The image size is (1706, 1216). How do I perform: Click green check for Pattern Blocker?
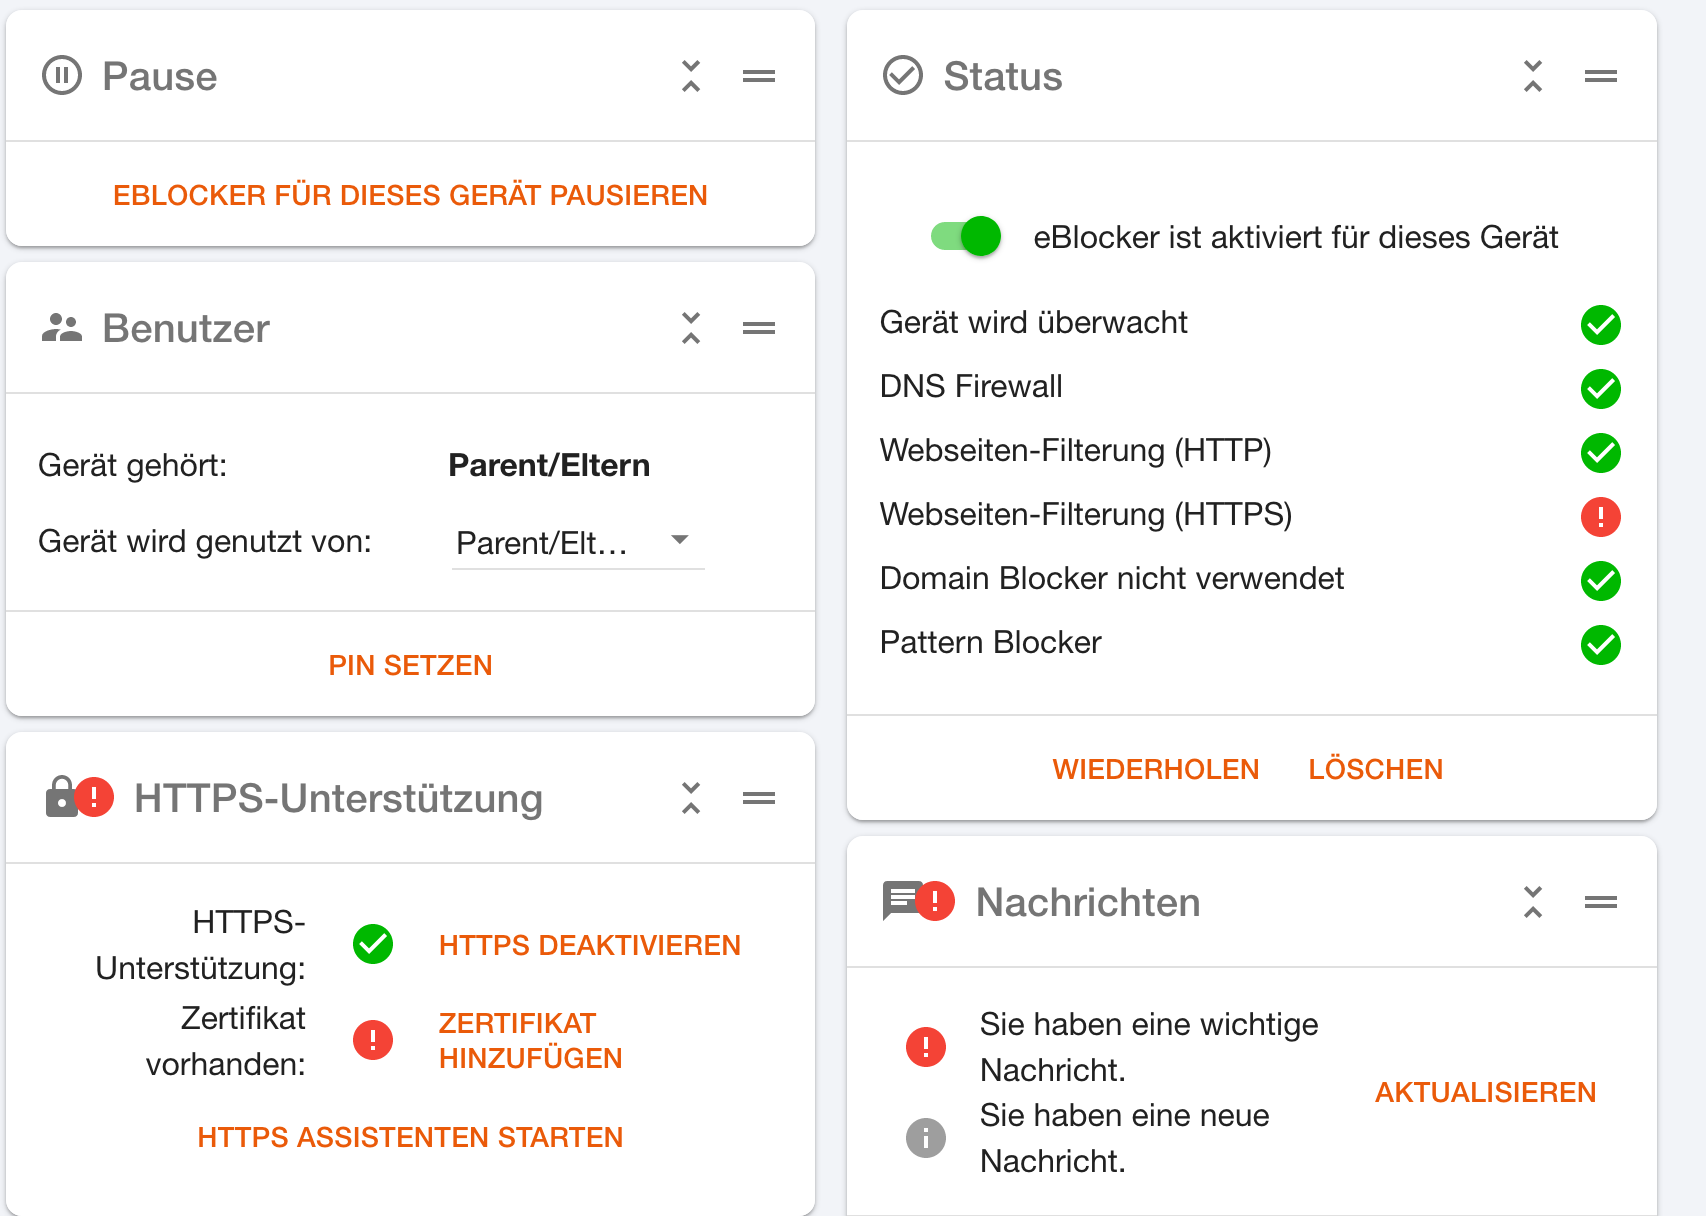point(1601,645)
